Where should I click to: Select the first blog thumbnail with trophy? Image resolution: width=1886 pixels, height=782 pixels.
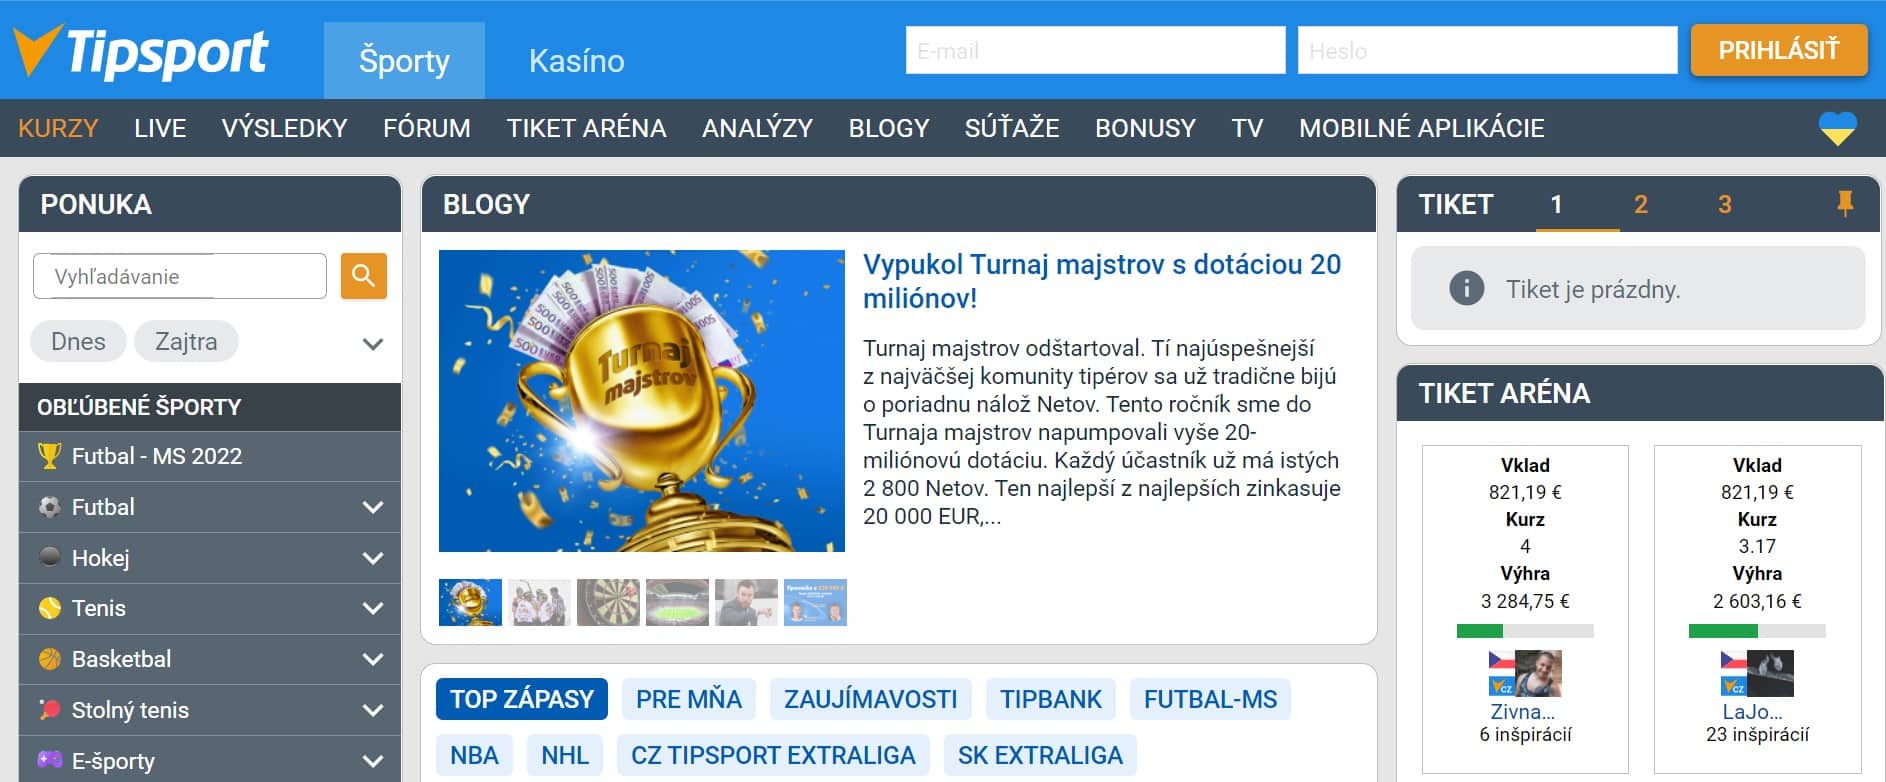pyautogui.click(x=470, y=603)
